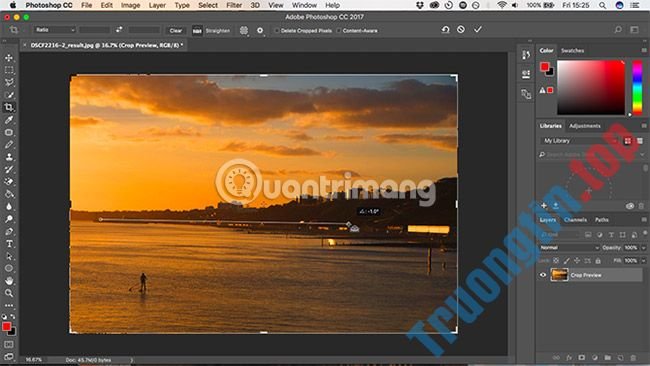Open Libraries panel options menu
Viewport: 650px width, 366px height.
tap(644, 126)
